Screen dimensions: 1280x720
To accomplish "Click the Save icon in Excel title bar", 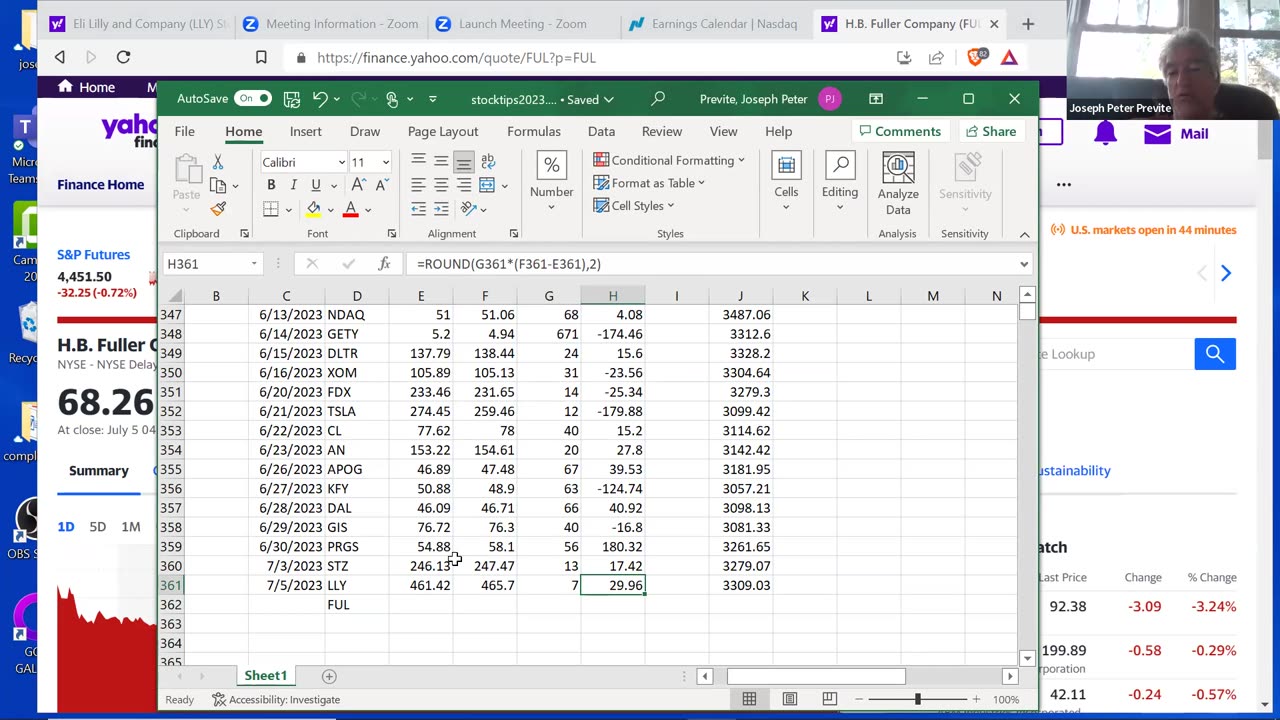I will [x=292, y=99].
